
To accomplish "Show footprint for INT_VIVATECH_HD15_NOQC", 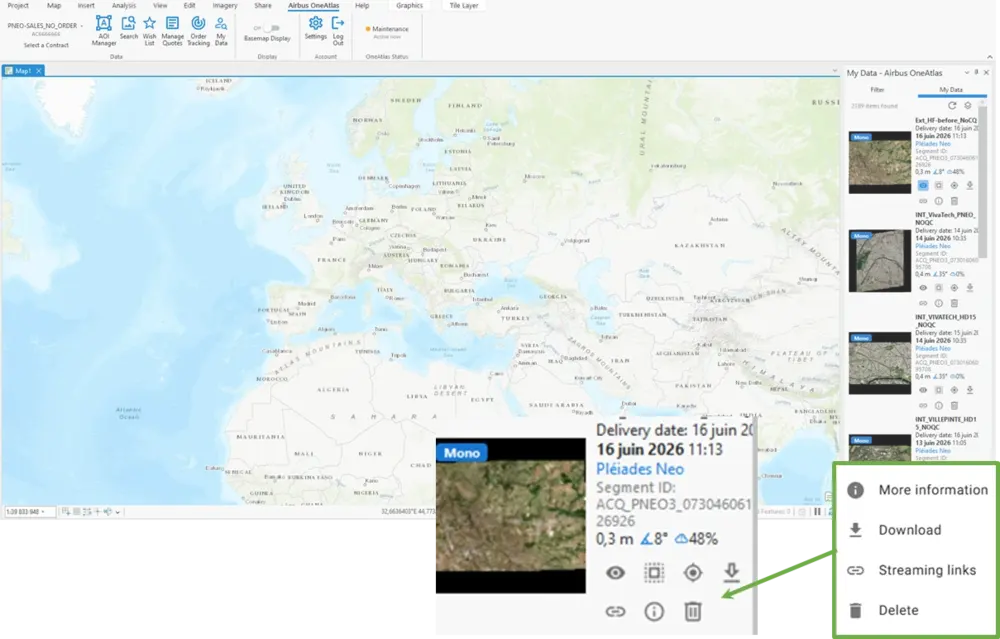I will 939,390.
